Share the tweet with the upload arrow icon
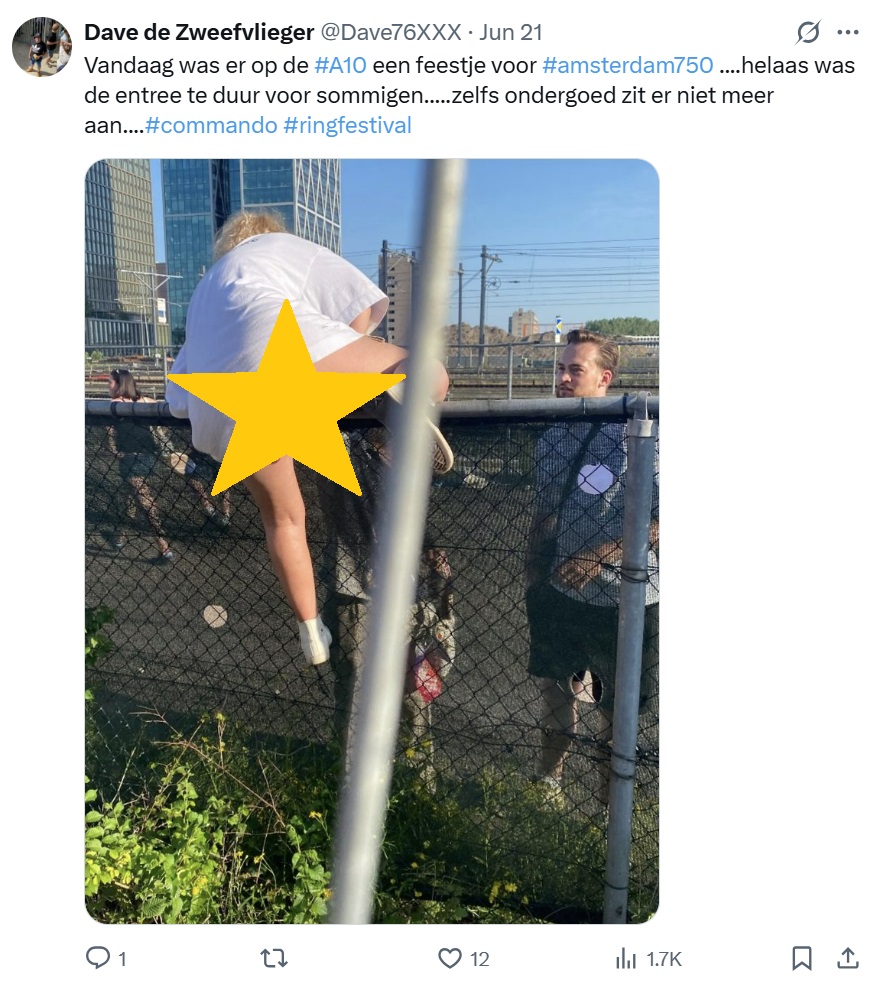 (x=848, y=958)
